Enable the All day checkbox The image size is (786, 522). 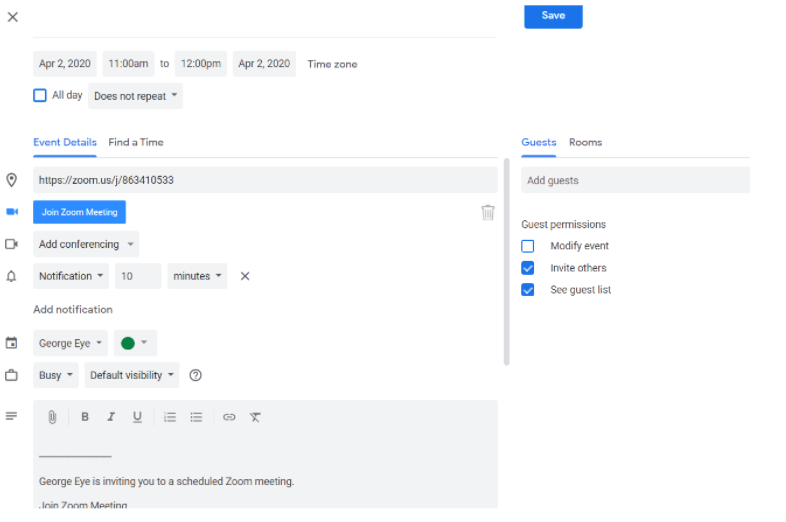(40, 95)
